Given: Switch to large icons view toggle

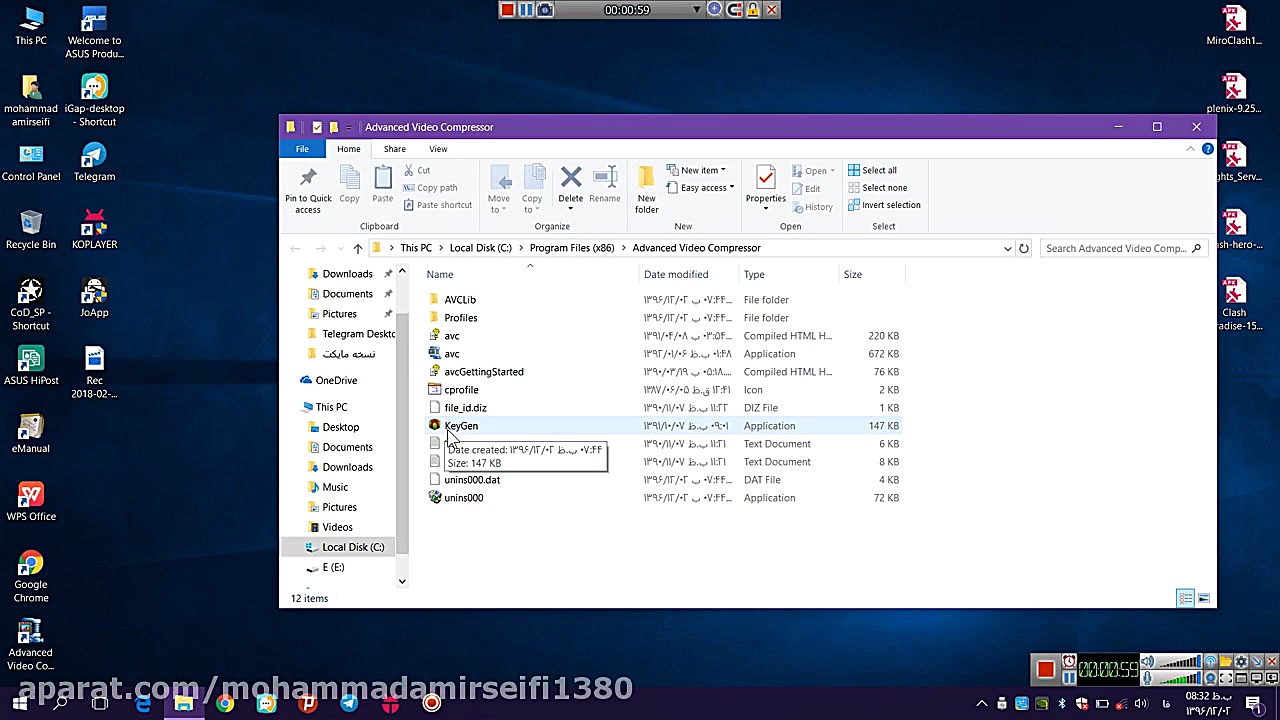Looking at the screenshot, I should click(x=1203, y=598).
